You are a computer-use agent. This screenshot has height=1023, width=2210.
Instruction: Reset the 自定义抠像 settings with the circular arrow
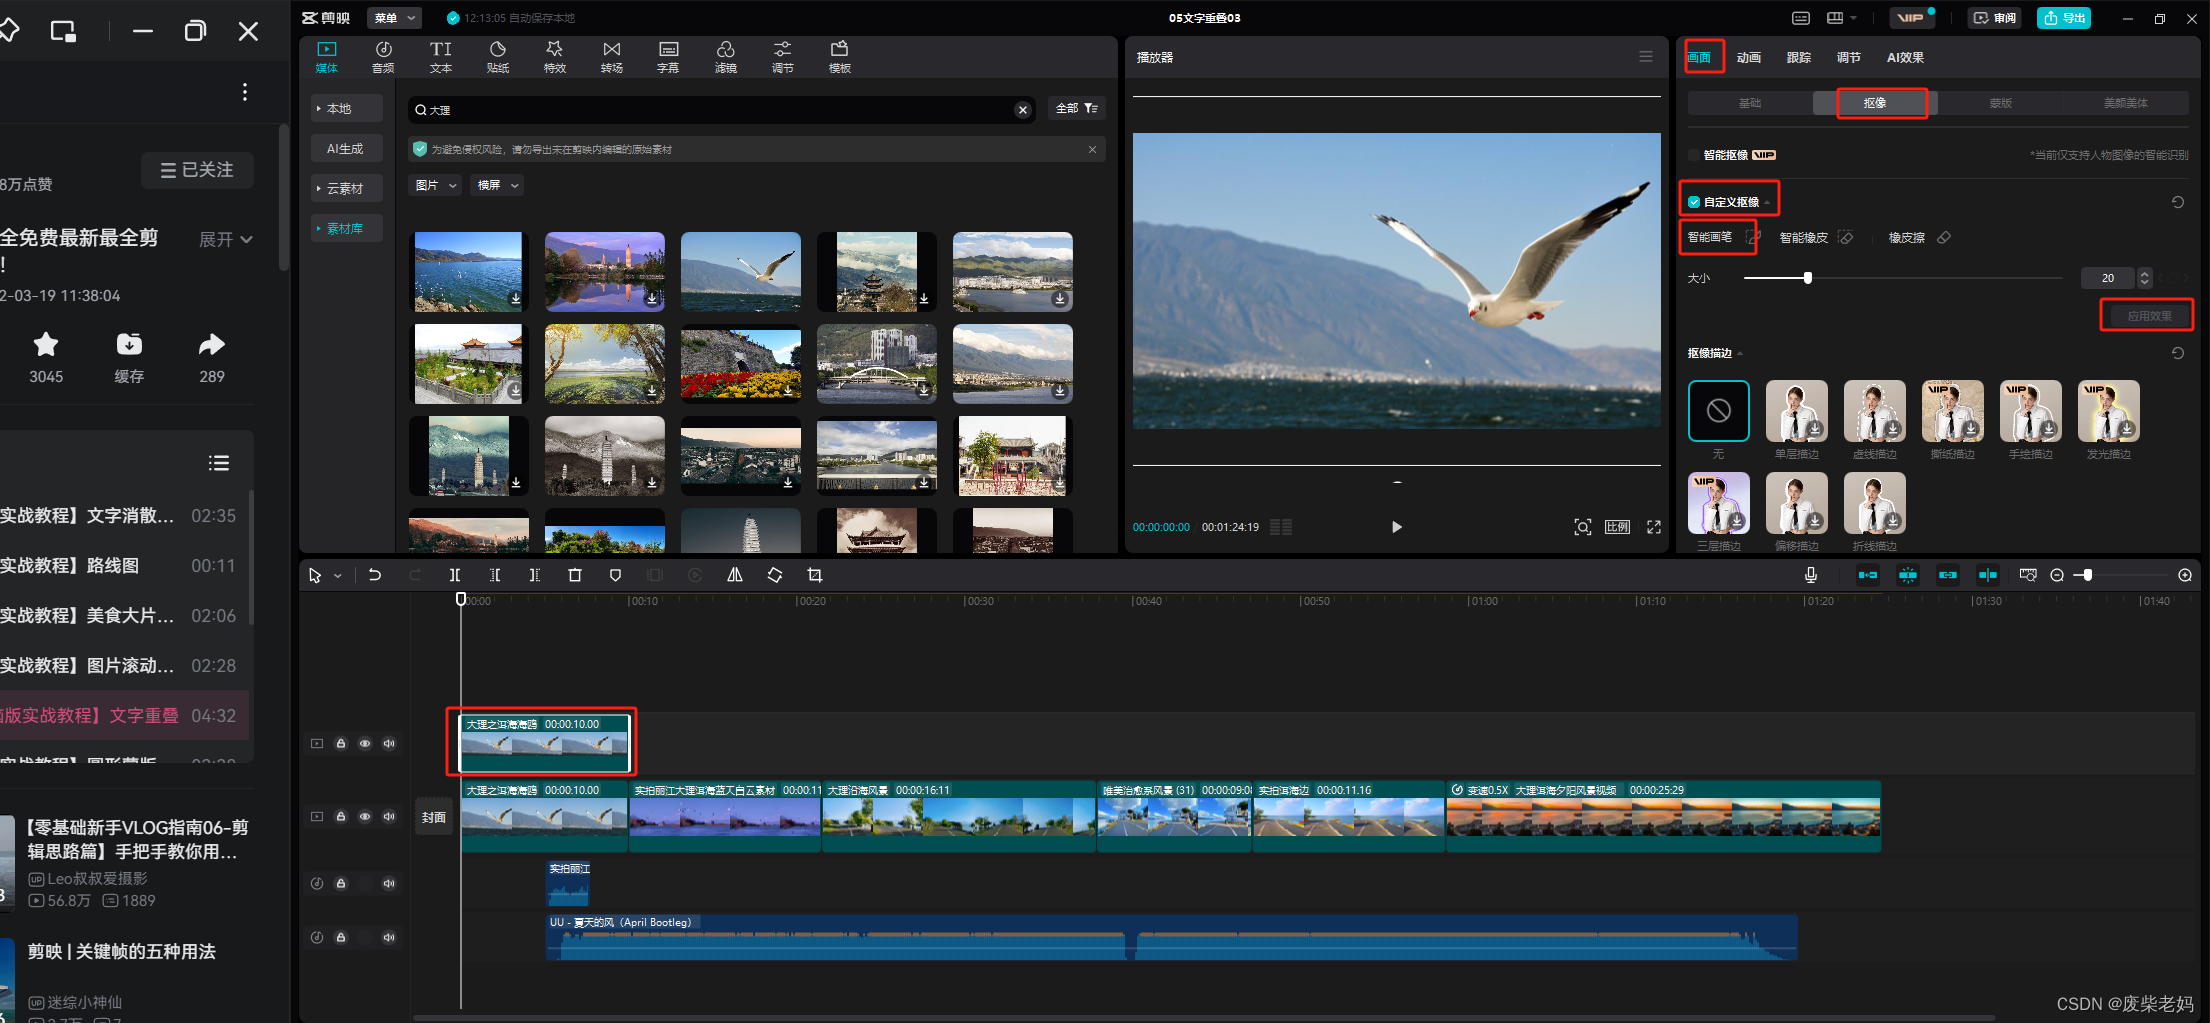pyautogui.click(x=2178, y=202)
